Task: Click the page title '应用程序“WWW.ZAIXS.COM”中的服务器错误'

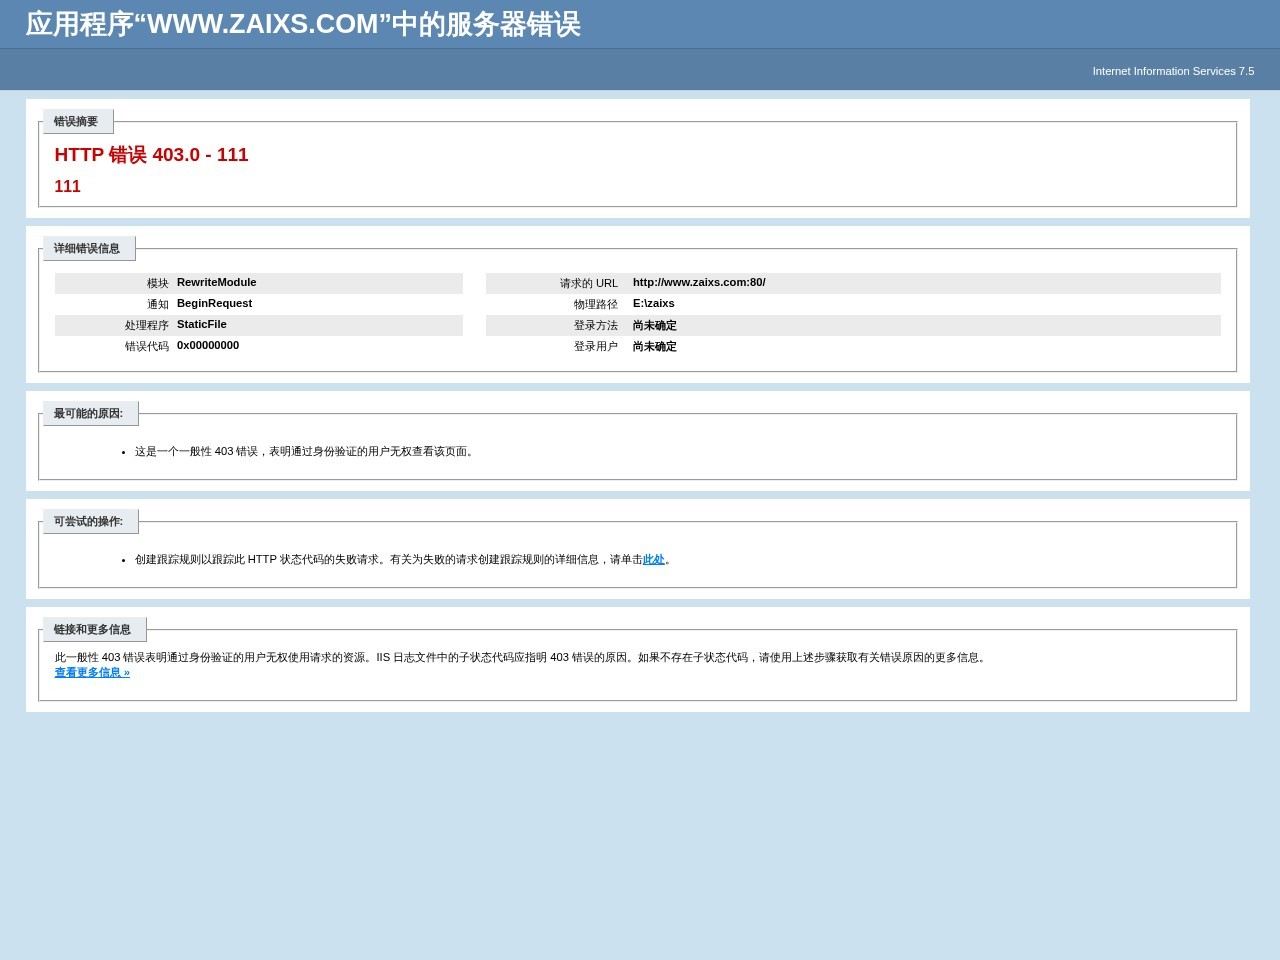Action: [x=303, y=24]
